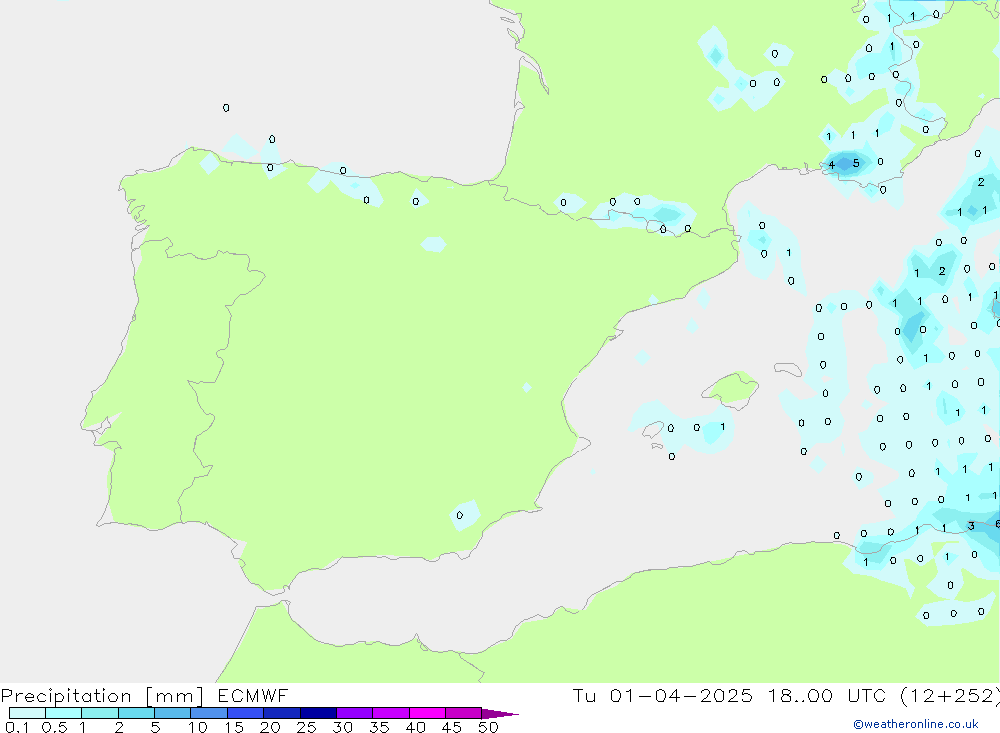Click the legend label 50
This screenshot has height=733, width=1000.
point(488,727)
